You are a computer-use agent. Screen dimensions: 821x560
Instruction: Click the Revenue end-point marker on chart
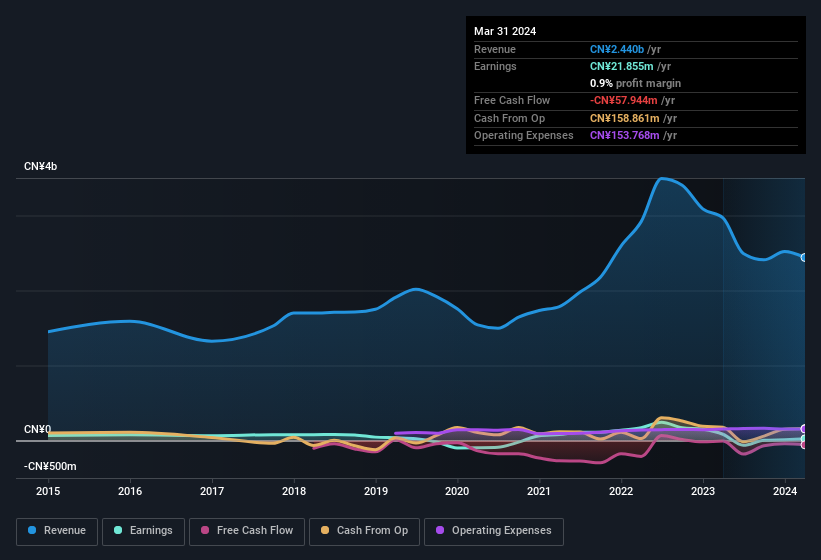(804, 257)
